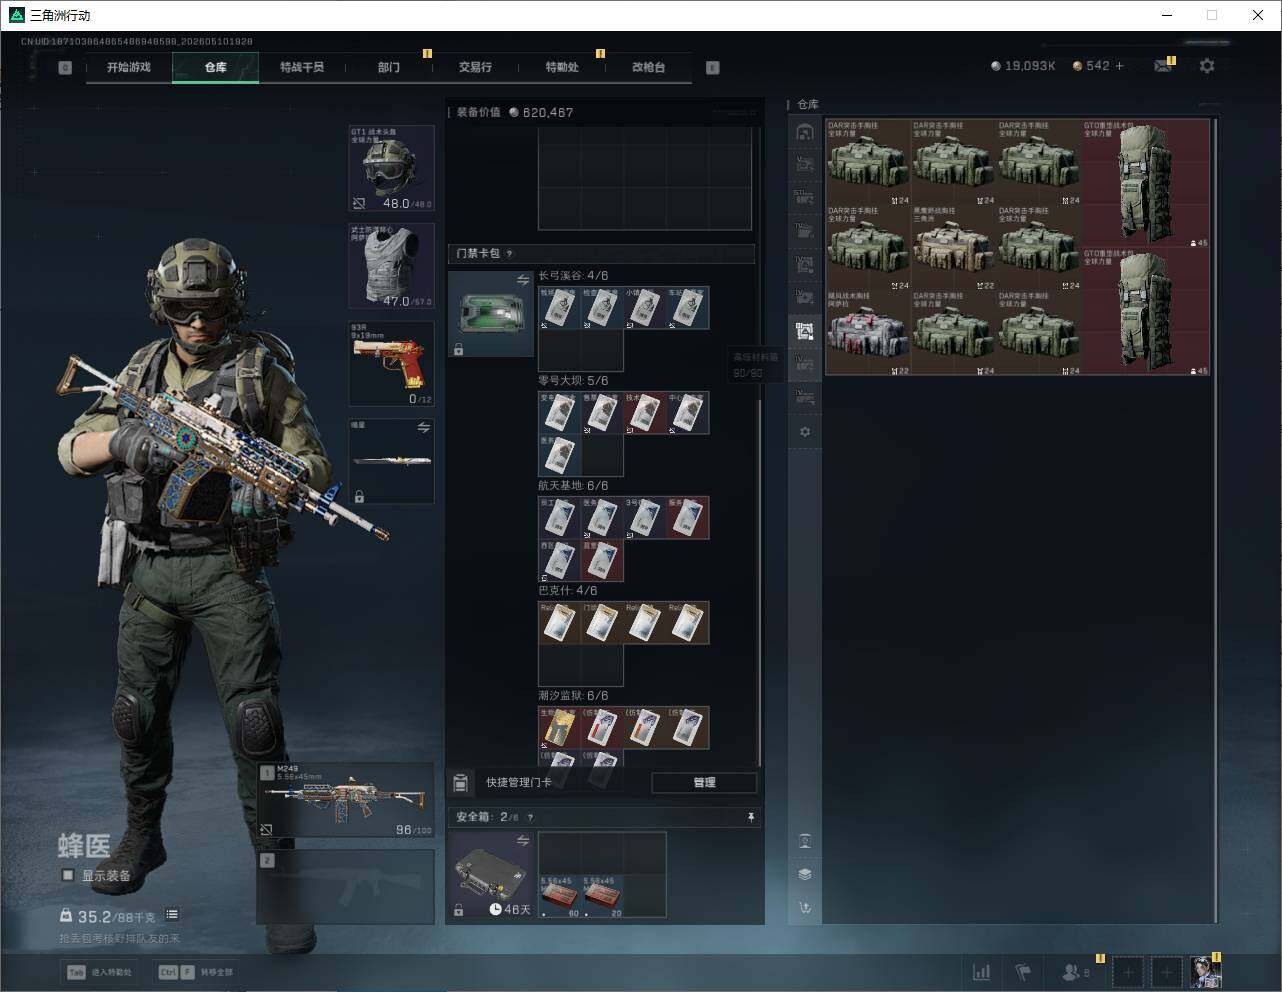Select the safe box case thumbnail
This screenshot has width=1282, height=992.
490,875
